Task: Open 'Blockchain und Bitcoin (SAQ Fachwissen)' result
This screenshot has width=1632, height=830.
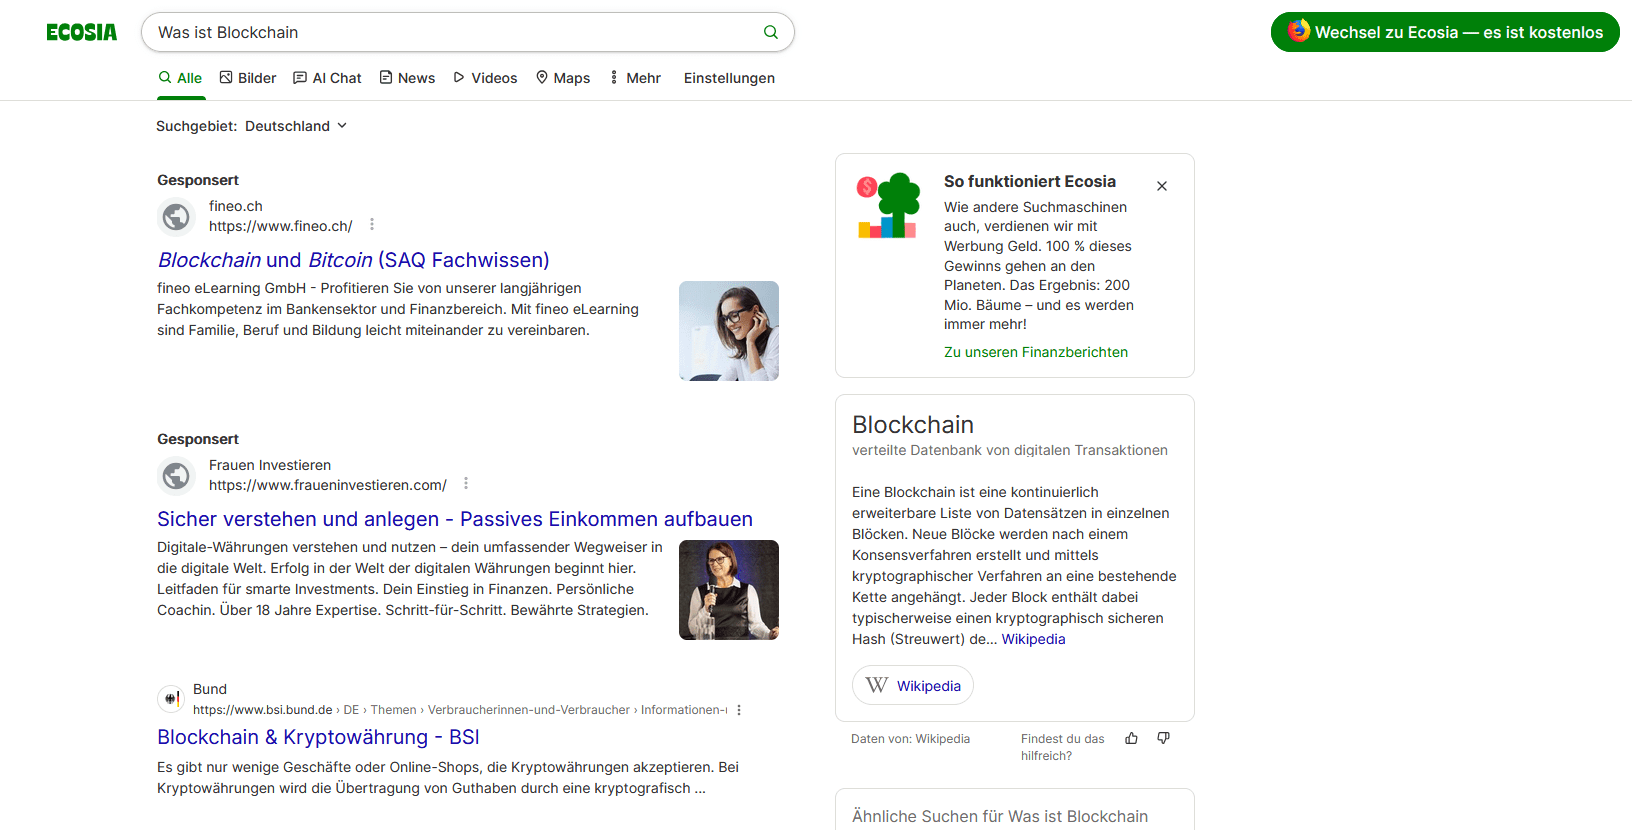Action: (x=353, y=260)
